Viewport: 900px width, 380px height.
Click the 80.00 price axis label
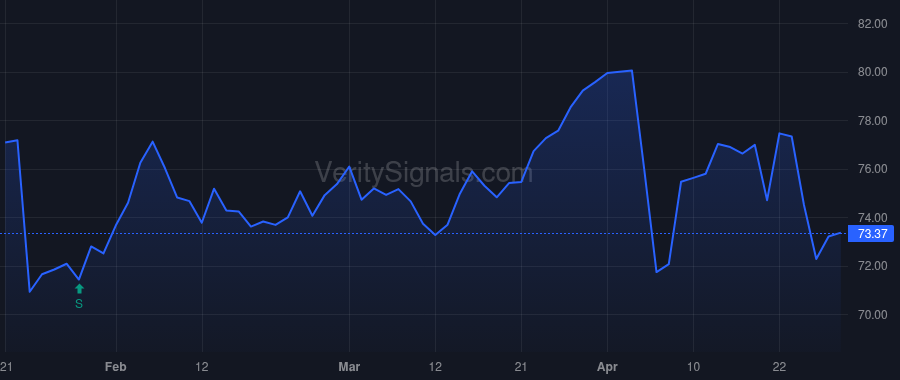coord(872,72)
